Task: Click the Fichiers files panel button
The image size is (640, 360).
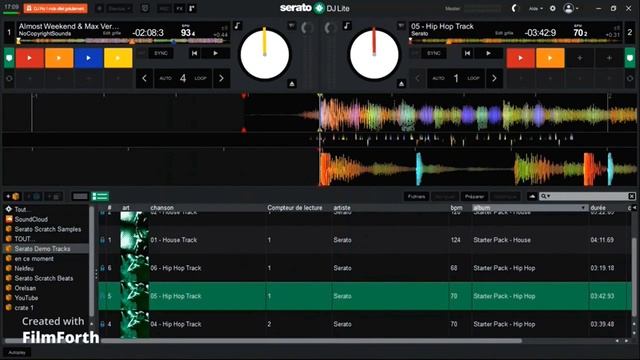Action: click(416, 196)
